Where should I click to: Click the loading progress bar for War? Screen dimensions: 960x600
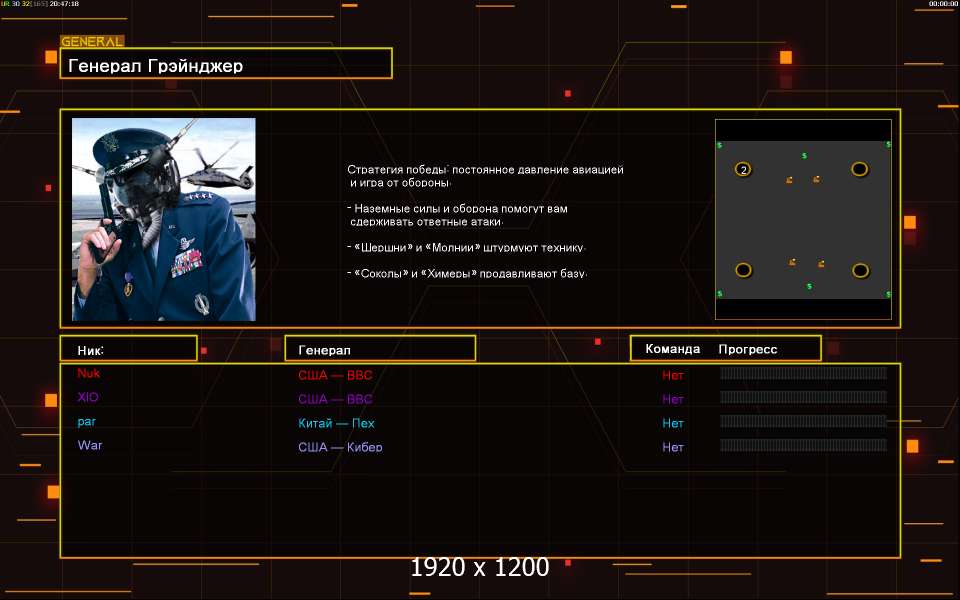[x=803, y=445]
